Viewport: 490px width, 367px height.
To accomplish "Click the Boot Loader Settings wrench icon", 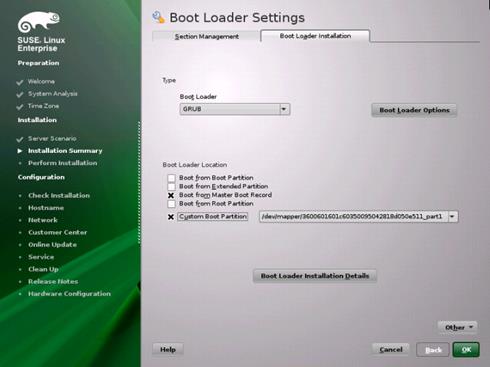I will pos(158,17).
